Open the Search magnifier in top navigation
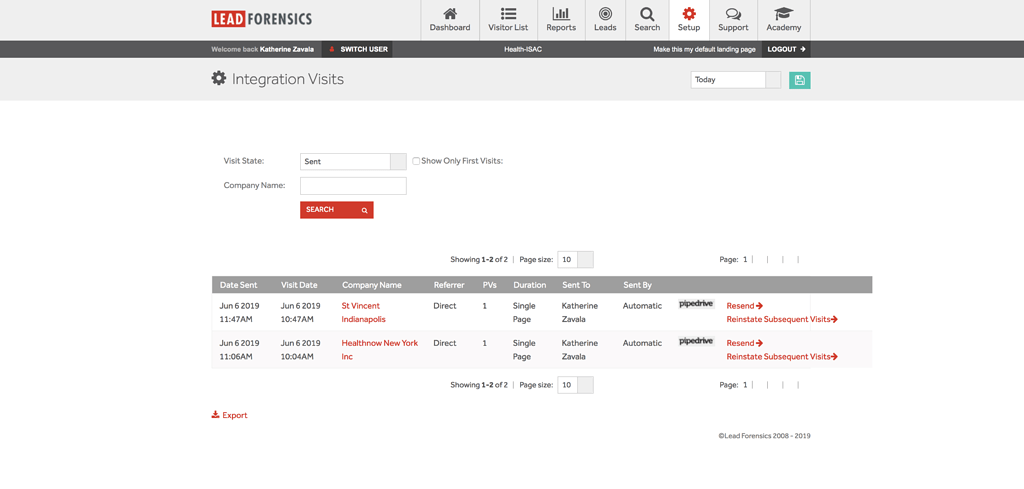Screen dimensions: 1024x489 (x=647, y=14)
